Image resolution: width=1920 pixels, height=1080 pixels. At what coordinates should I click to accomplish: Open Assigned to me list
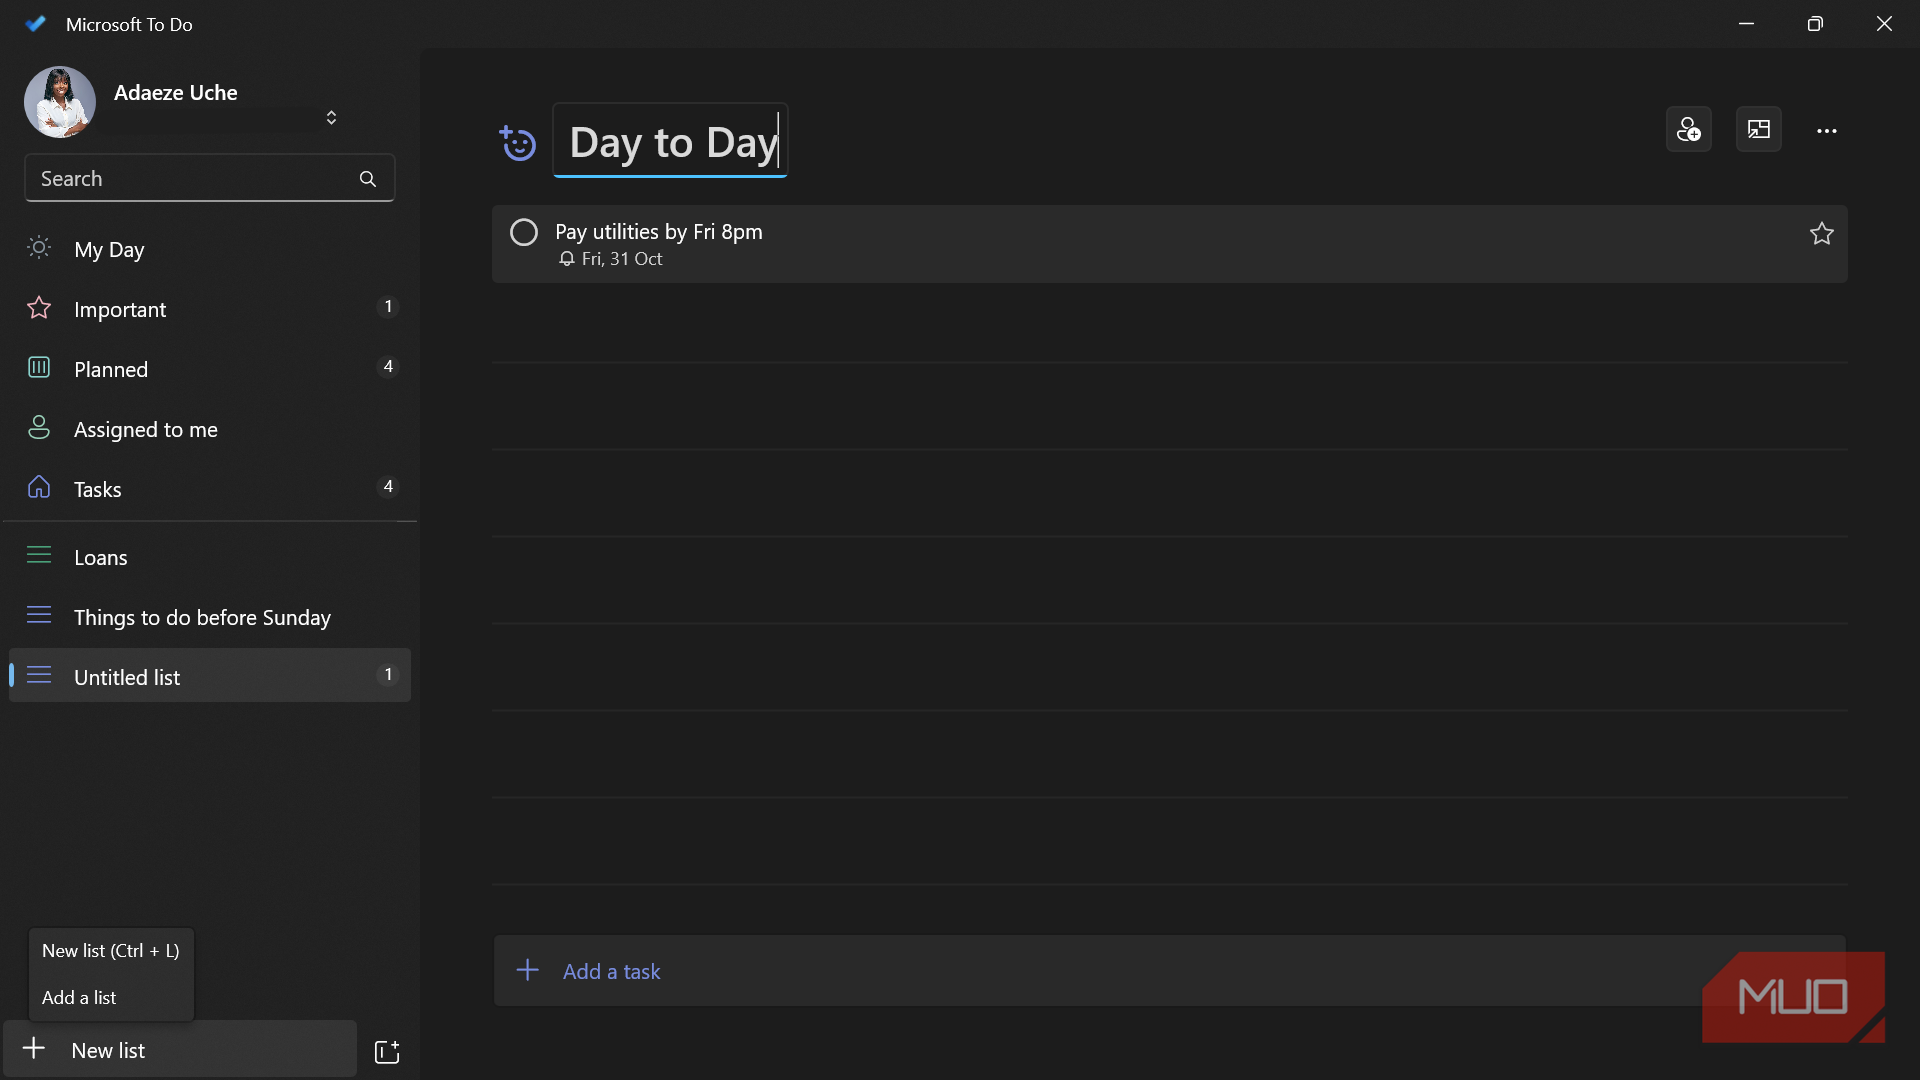coord(210,429)
